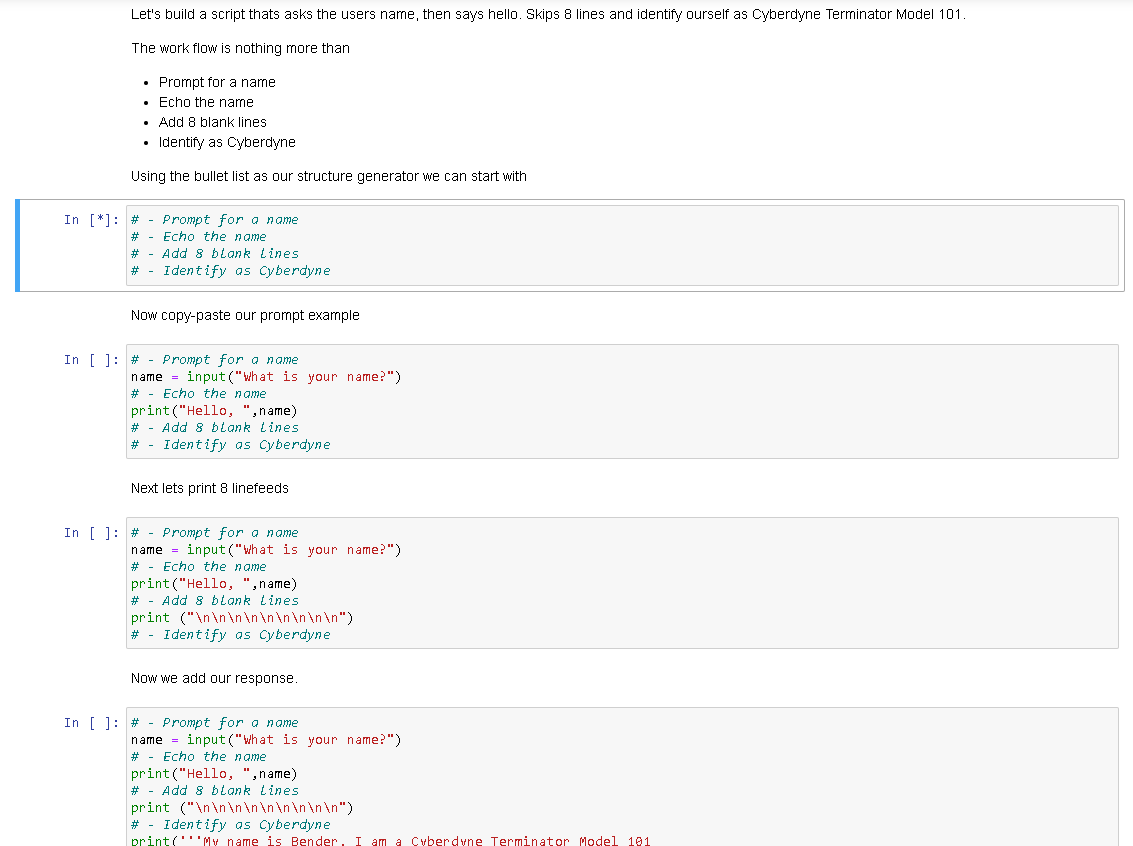Click the In [*]: prompt label
Screen dimensions: 1133x846
click(x=88, y=219)
